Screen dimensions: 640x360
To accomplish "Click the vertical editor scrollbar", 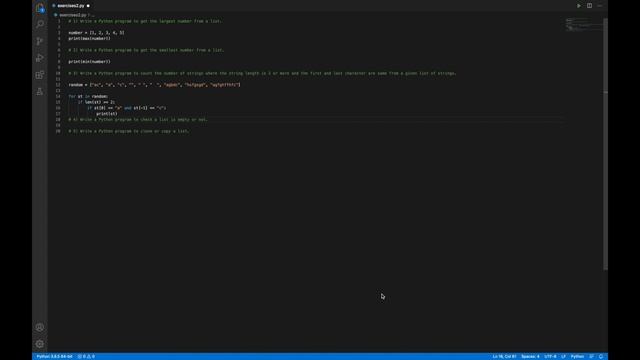I will tap(605, 144).
